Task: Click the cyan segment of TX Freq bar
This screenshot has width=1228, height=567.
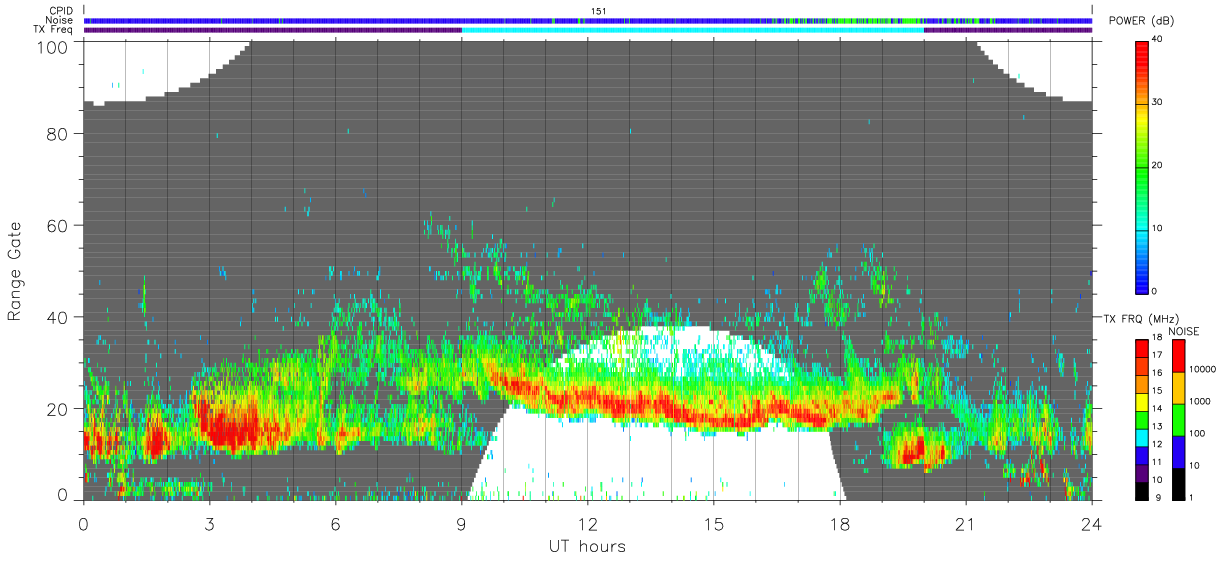Action: click(692, 30)
